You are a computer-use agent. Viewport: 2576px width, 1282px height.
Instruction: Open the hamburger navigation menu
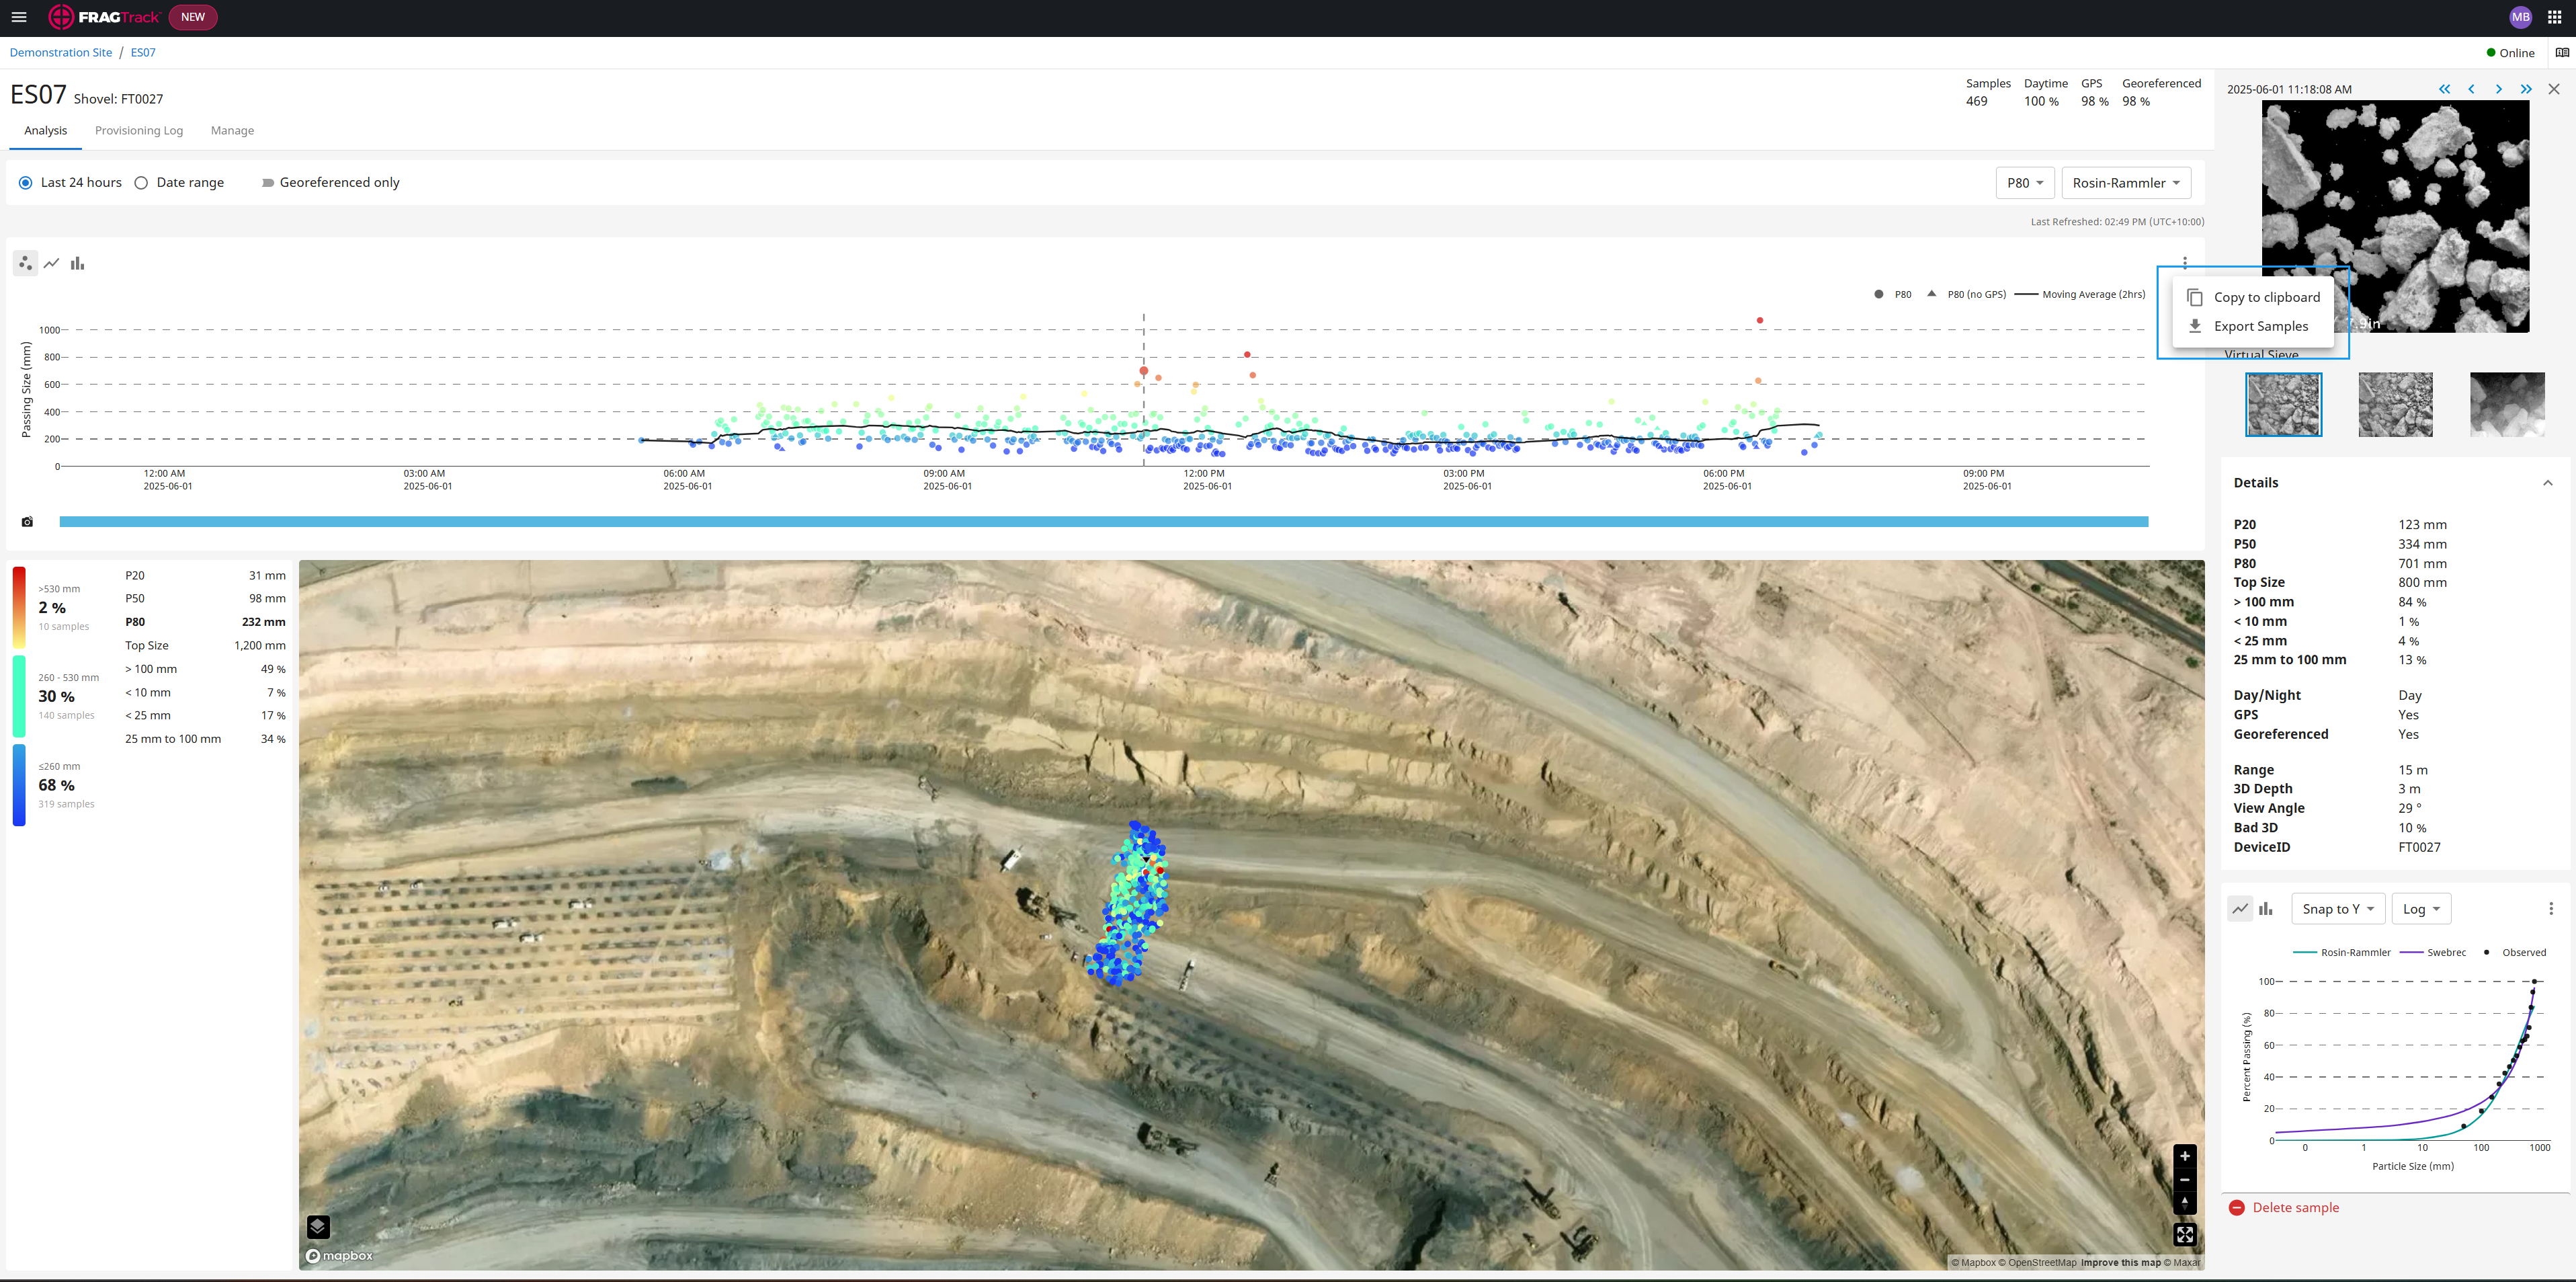(x=19, y=17)
